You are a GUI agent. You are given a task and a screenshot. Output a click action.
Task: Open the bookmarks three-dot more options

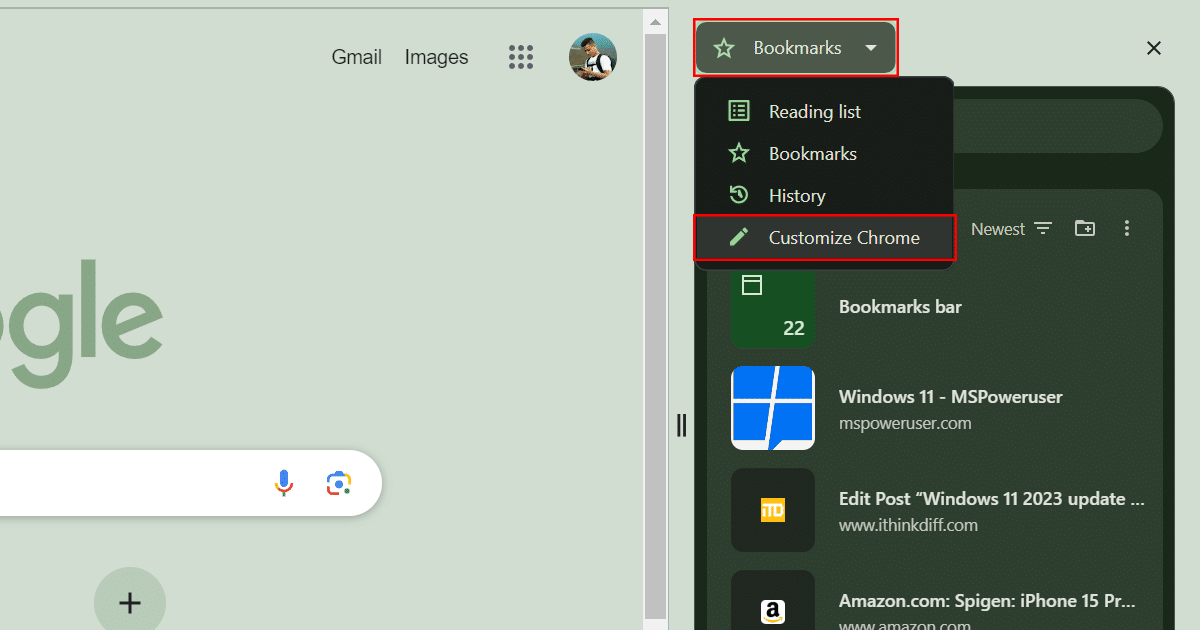(1127, 229)
